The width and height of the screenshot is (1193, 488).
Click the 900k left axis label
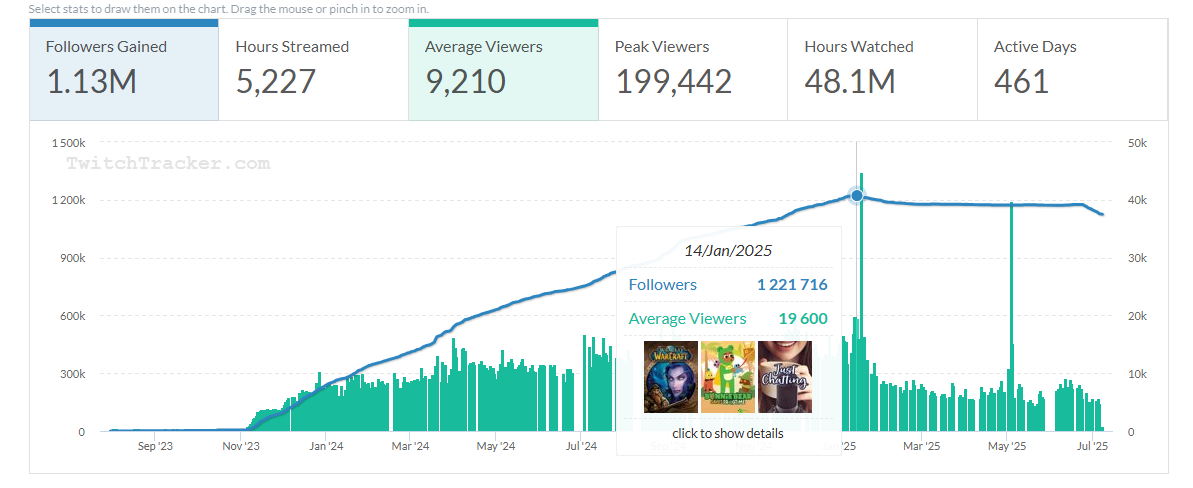(x=73, y=258)
